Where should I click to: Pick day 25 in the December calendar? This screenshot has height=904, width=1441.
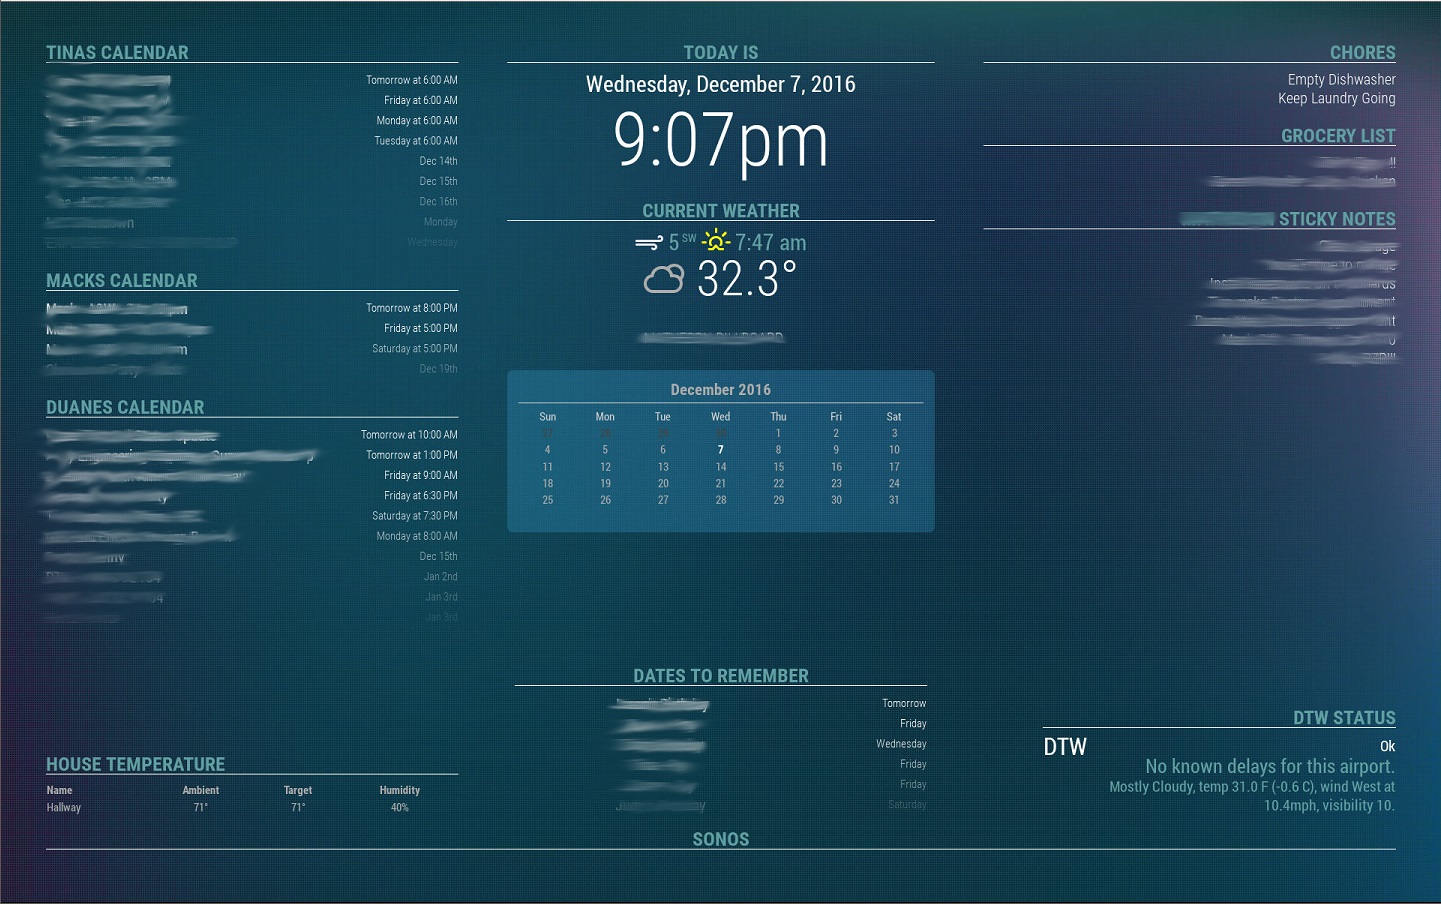(x=547, y=500)
